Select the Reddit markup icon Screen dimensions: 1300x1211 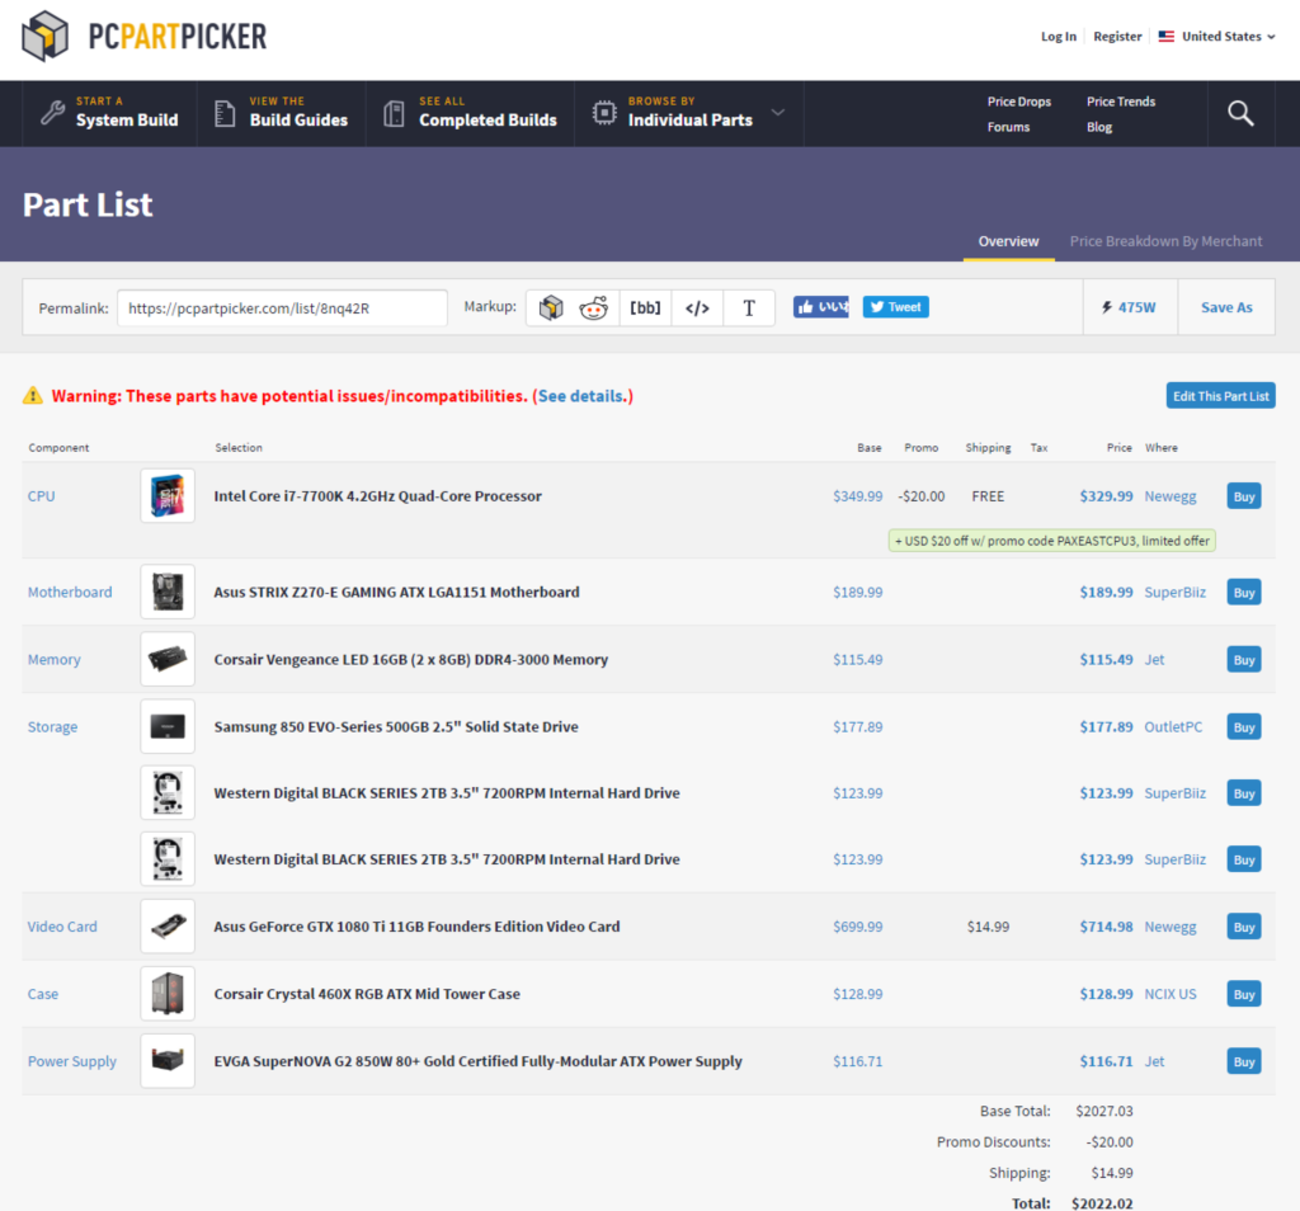(x=594, y=308)
